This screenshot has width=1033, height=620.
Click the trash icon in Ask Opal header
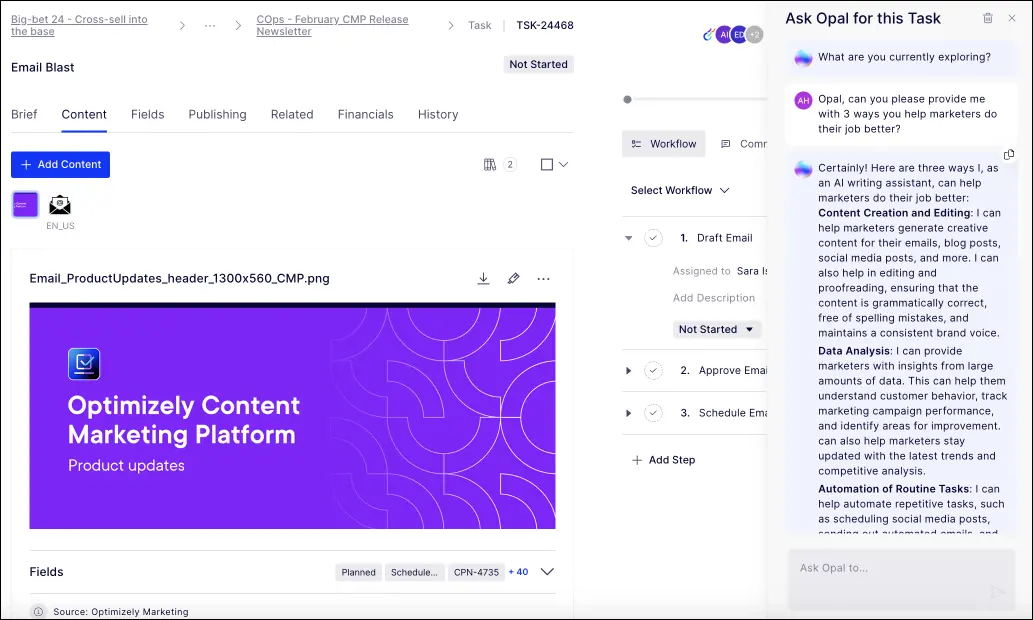[x=990, y=18]
